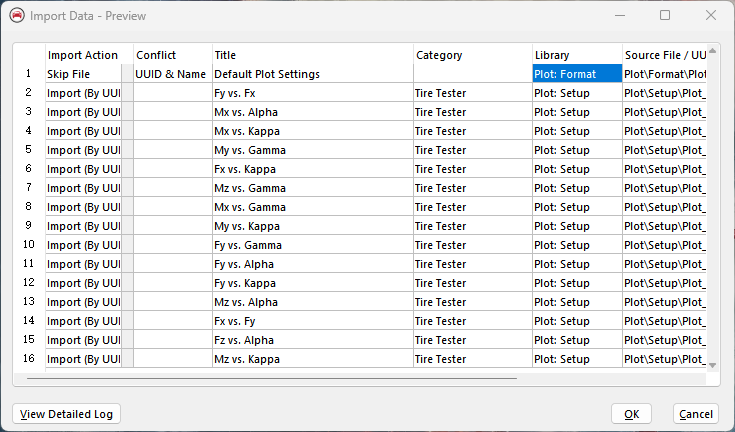735x432 pixels.
Task: Click the row 8 number header
Action: click(x=29, y=207)
